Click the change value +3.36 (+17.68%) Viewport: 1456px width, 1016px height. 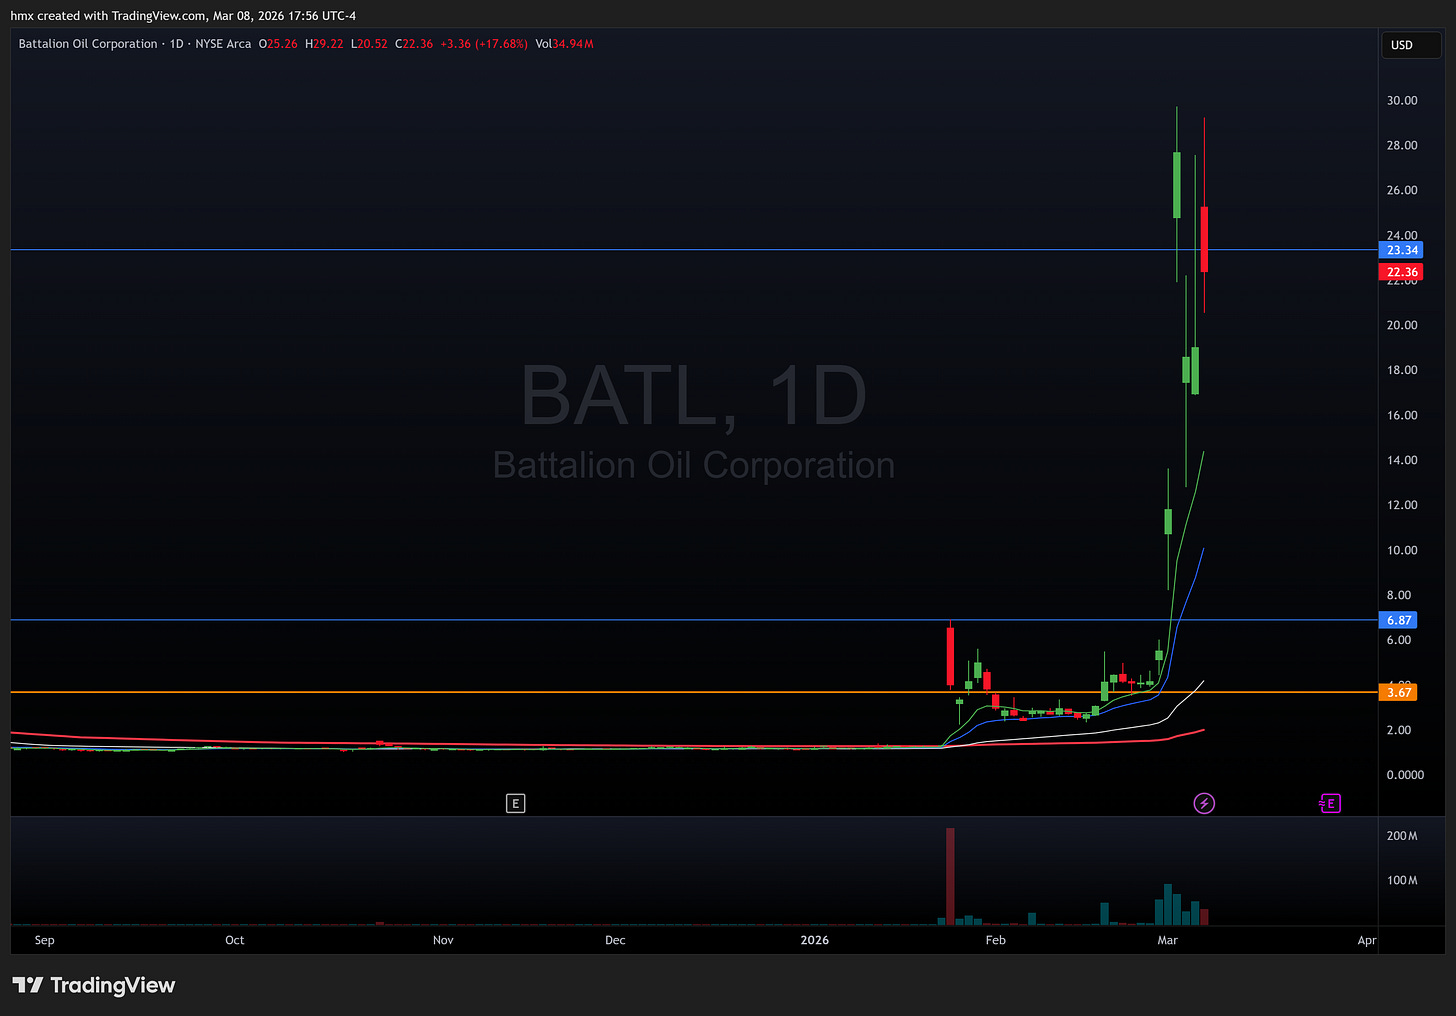484,44
